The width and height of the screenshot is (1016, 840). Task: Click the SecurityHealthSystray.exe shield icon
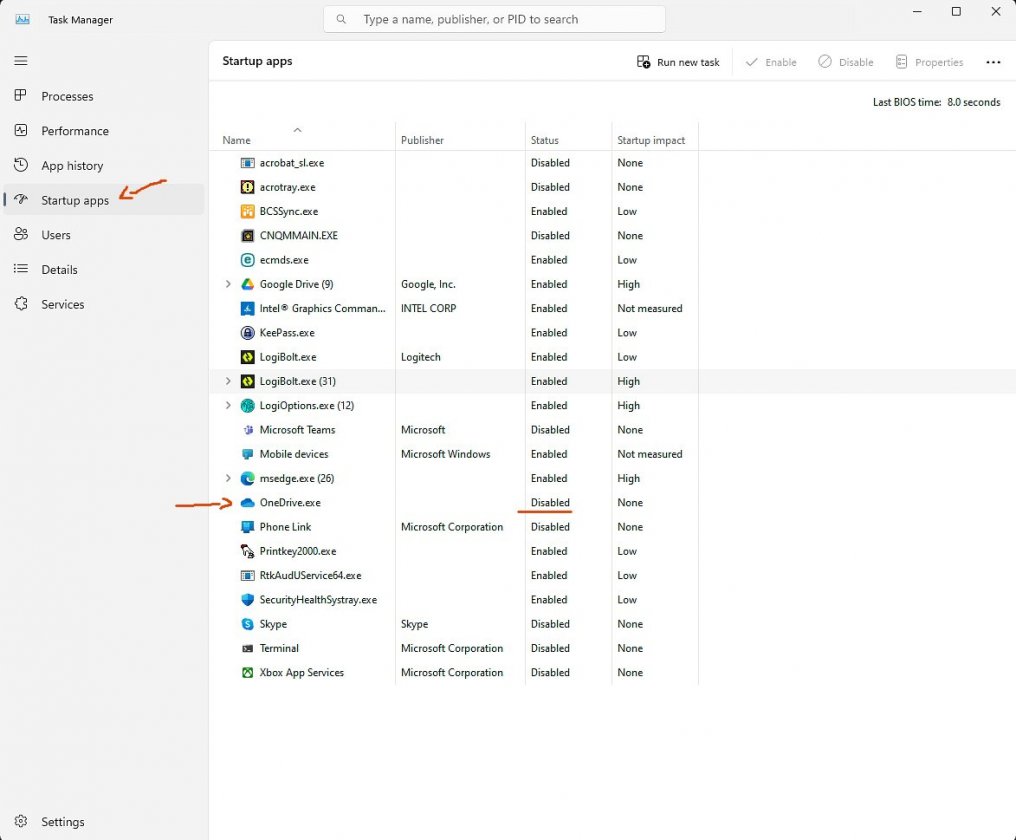[x=248, y=600]
